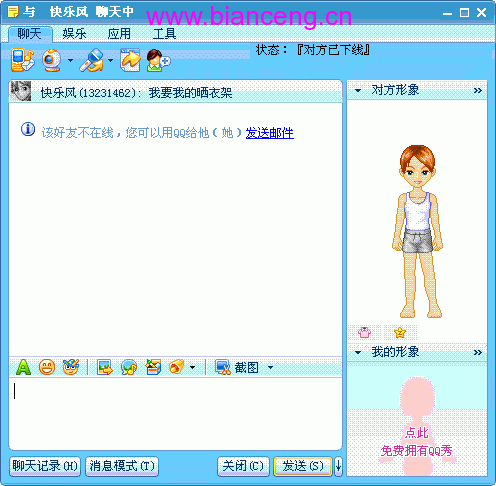The image size is (496, 486).
Task: Open the emoticon smiley picker
Action: [x=47, y=367]
